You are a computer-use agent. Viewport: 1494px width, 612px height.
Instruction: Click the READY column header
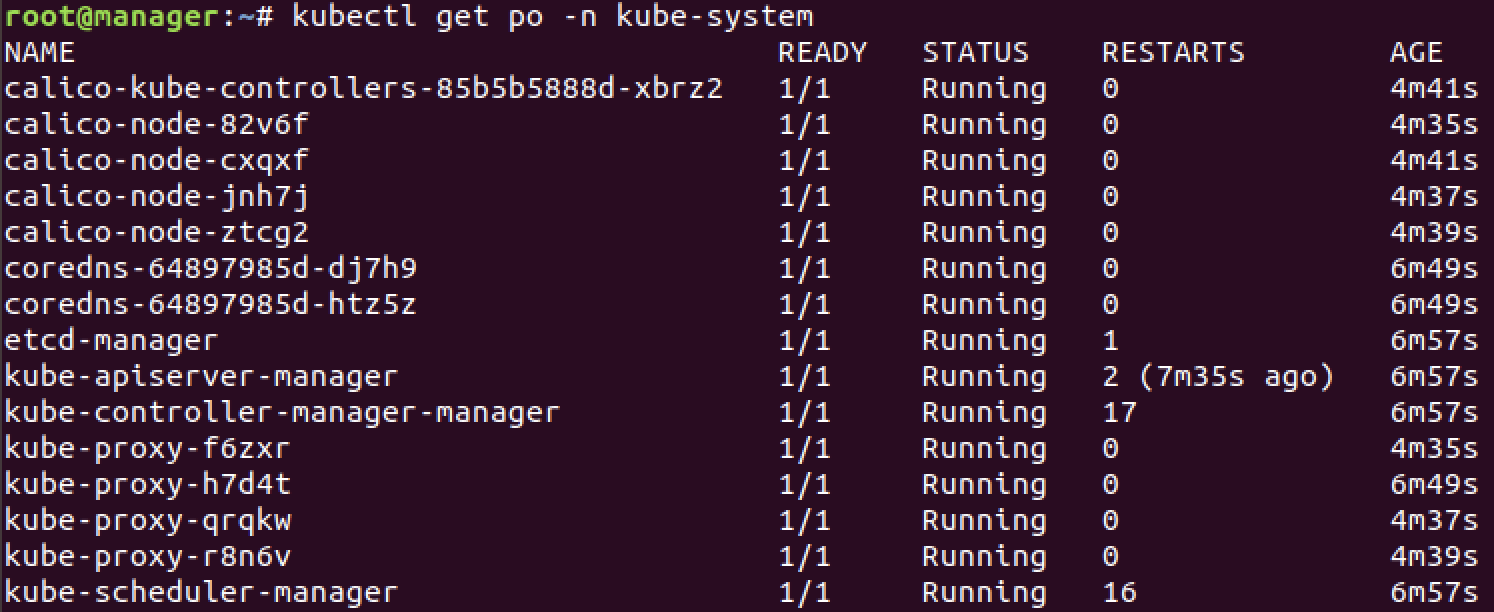coord(822,52)
